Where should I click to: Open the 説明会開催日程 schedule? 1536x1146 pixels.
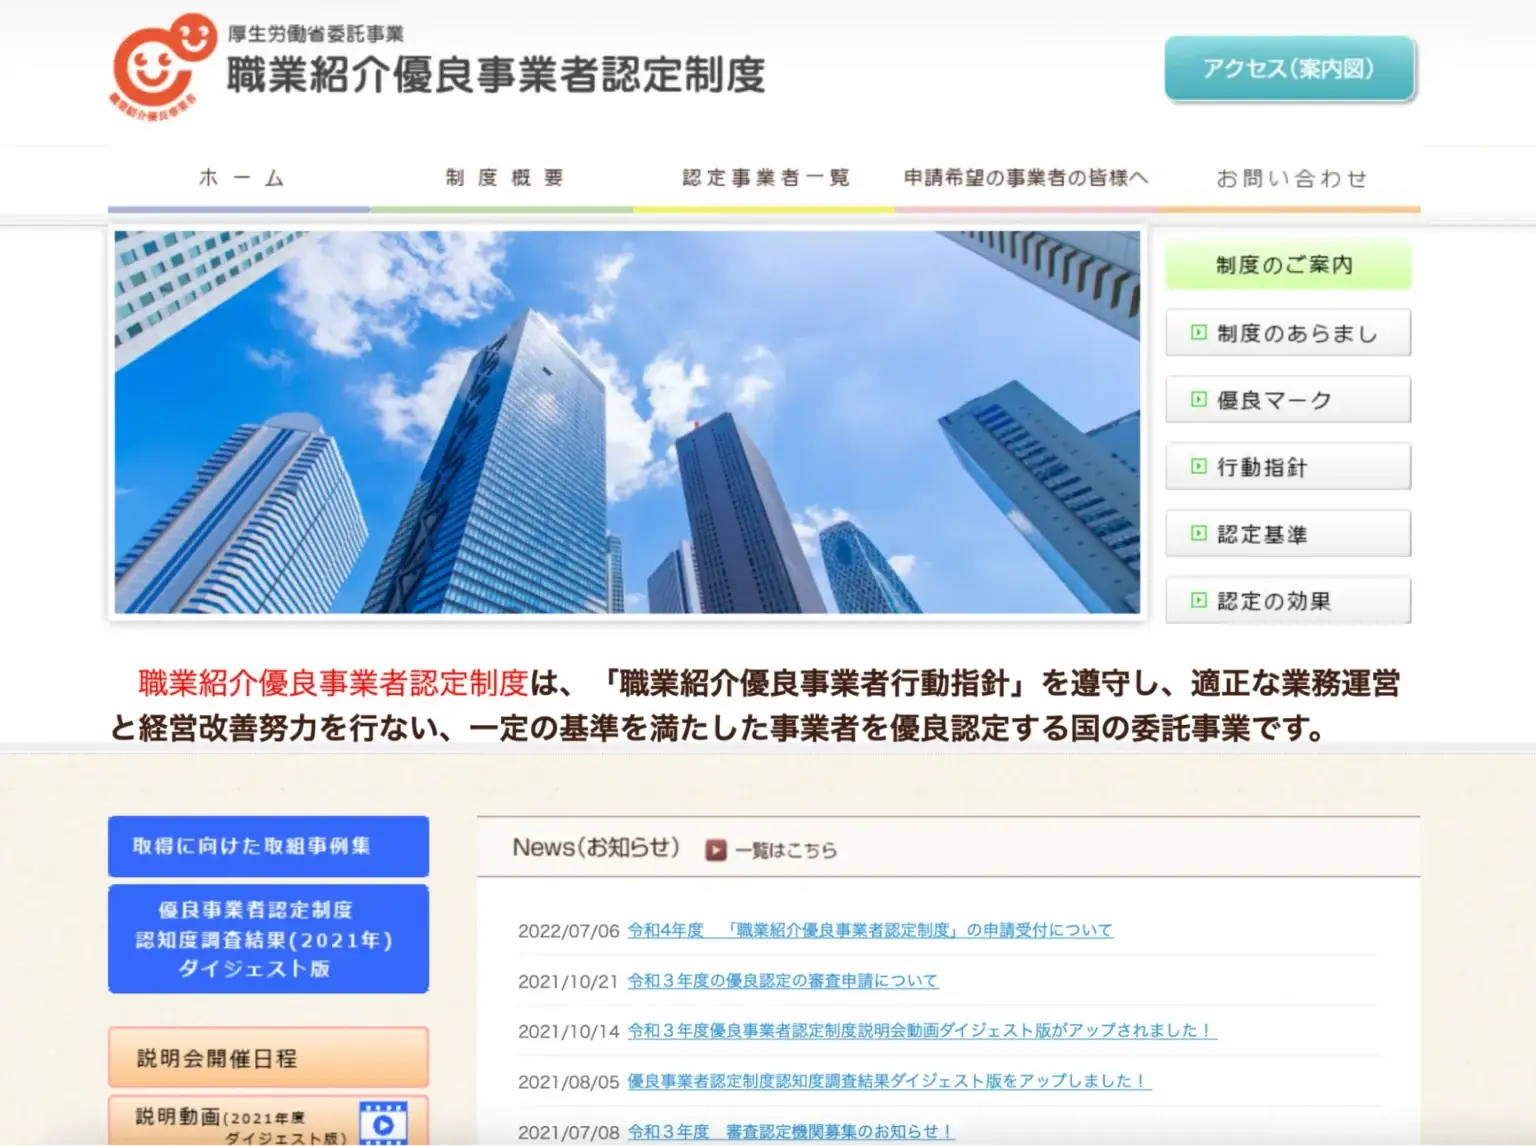click(268, 1058)
